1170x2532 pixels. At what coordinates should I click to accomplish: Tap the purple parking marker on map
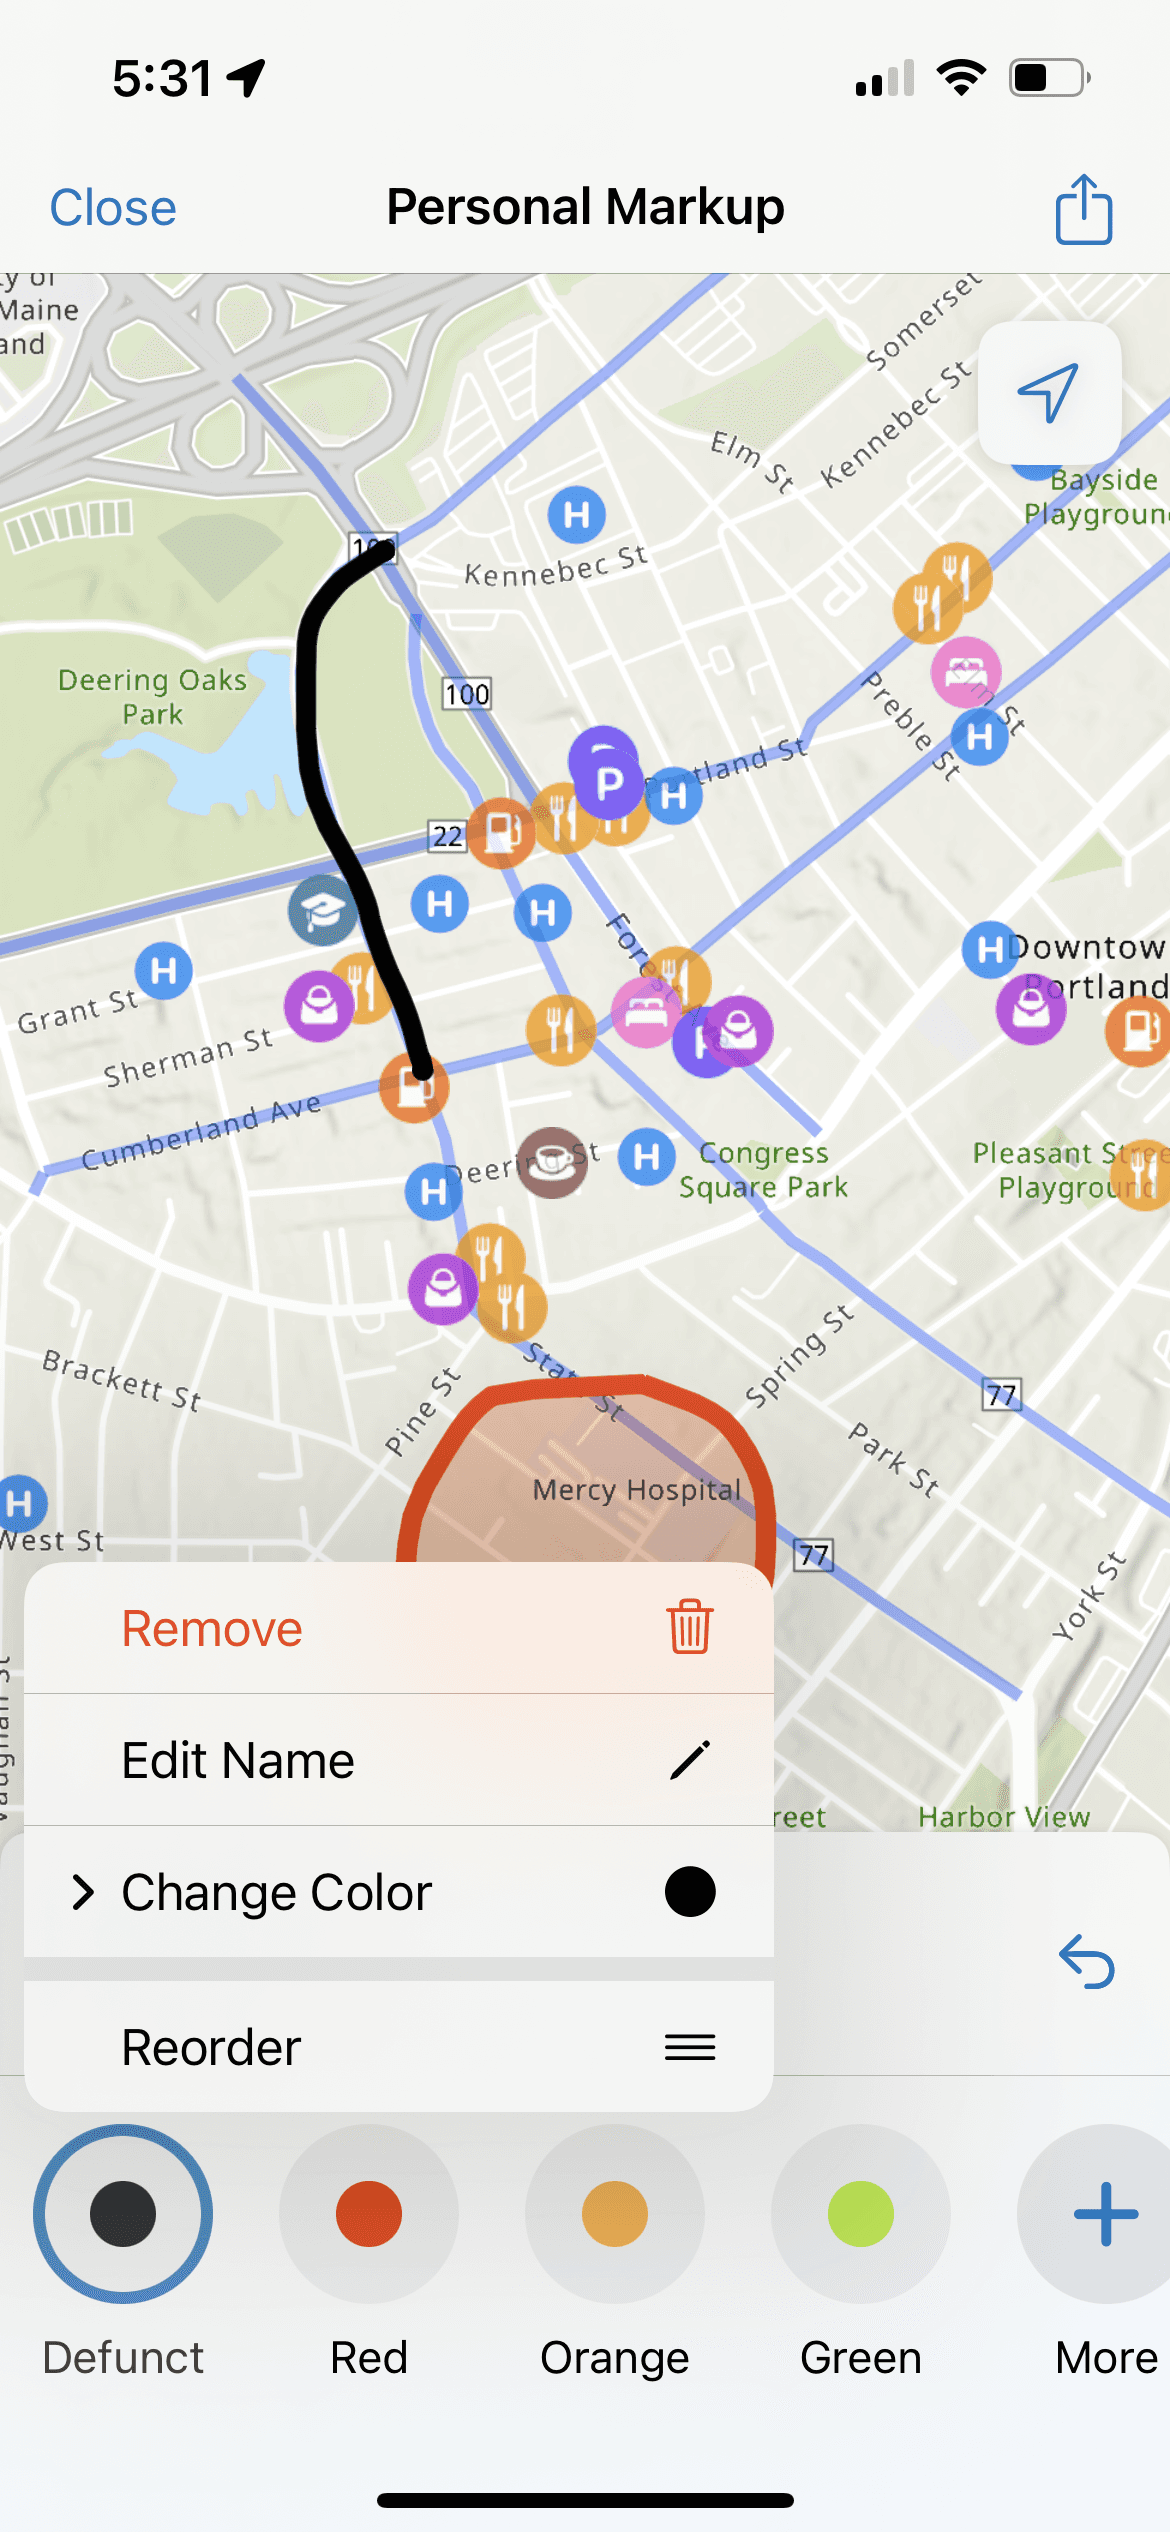pos(607,782)
